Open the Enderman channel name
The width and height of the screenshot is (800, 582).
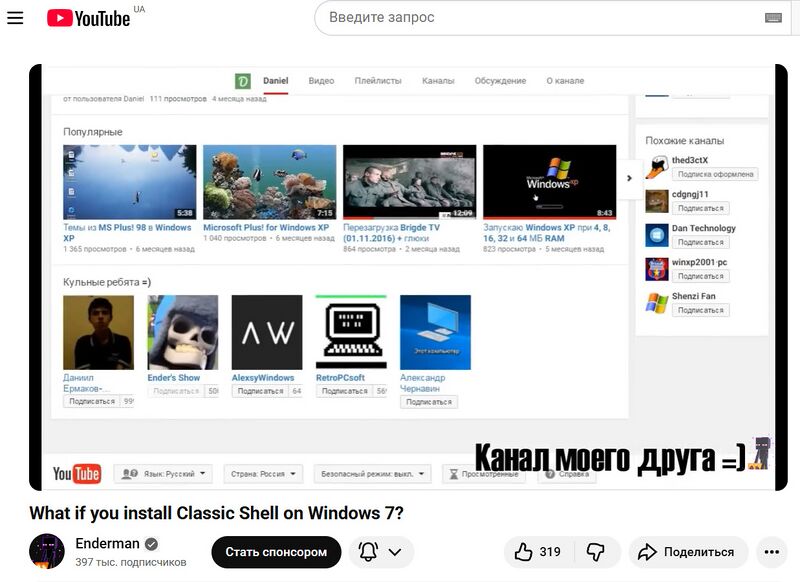coord(107,543)
